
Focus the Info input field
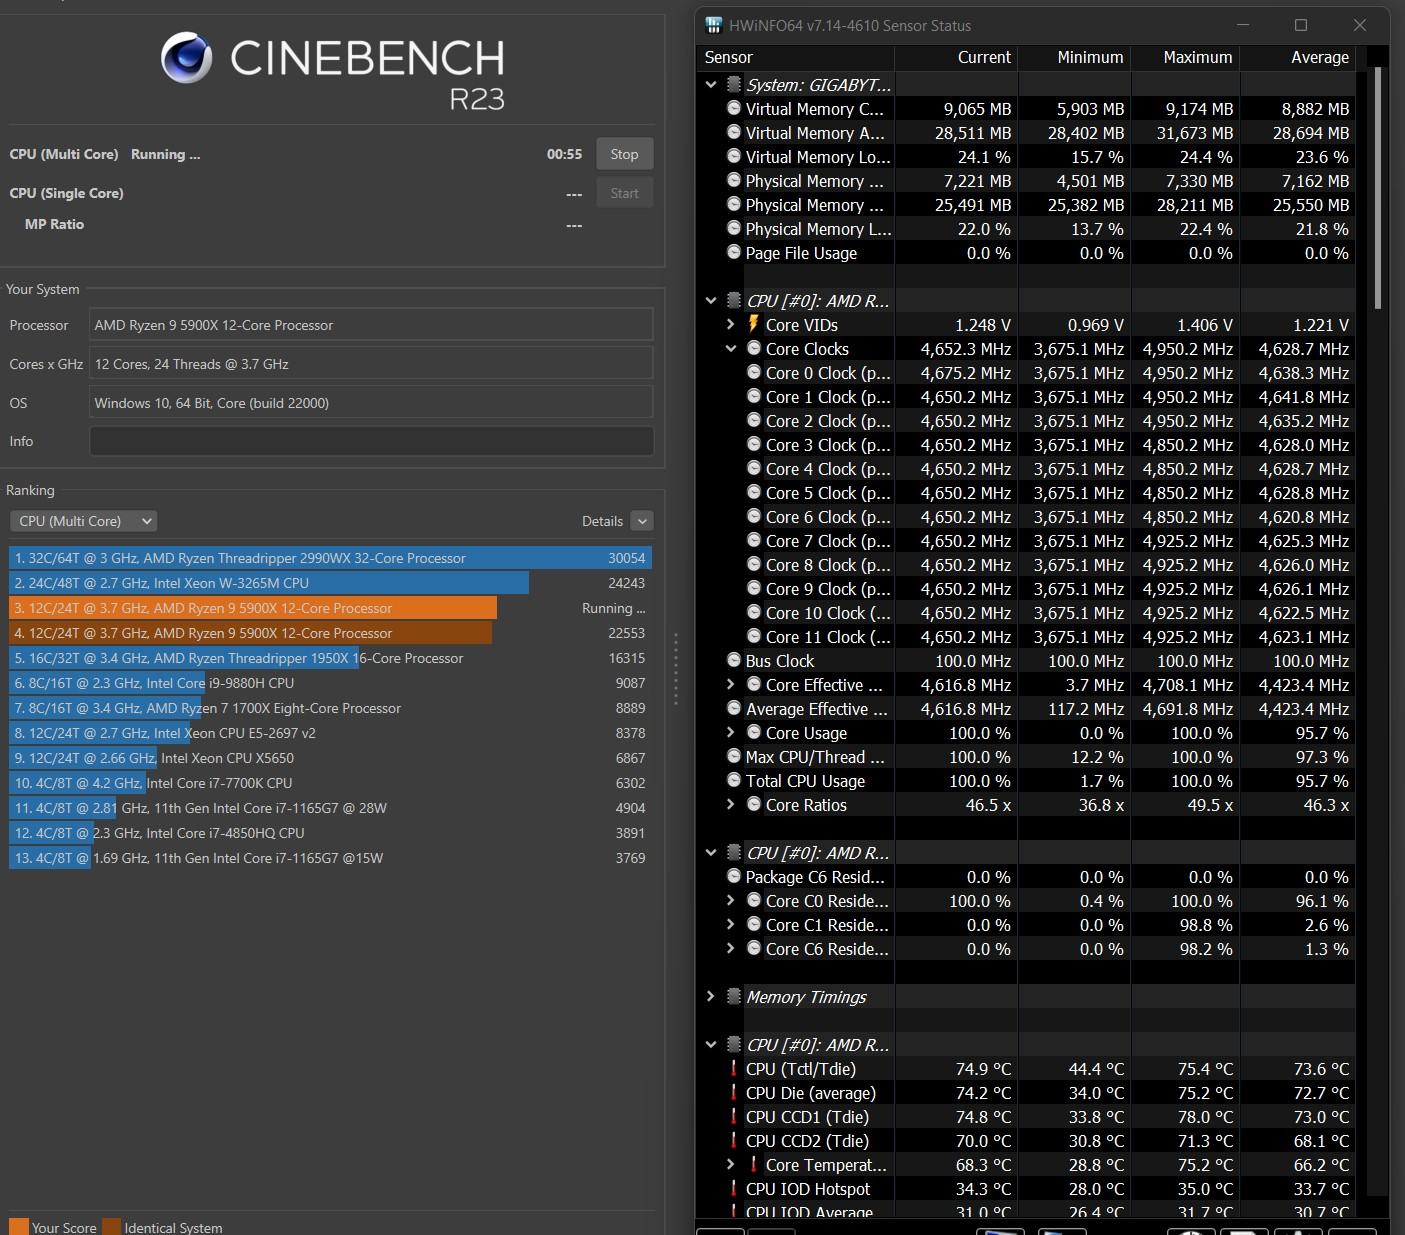tap(371, 441)
